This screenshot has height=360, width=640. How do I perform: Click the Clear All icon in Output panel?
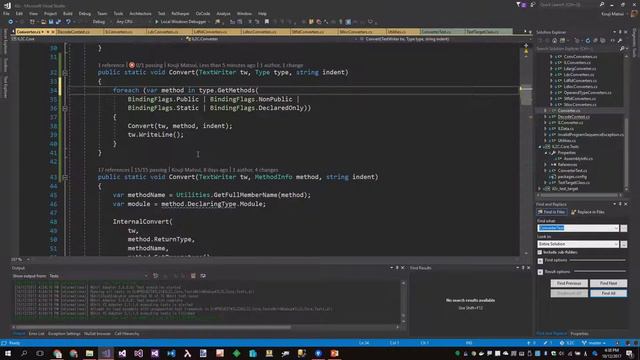193,276
